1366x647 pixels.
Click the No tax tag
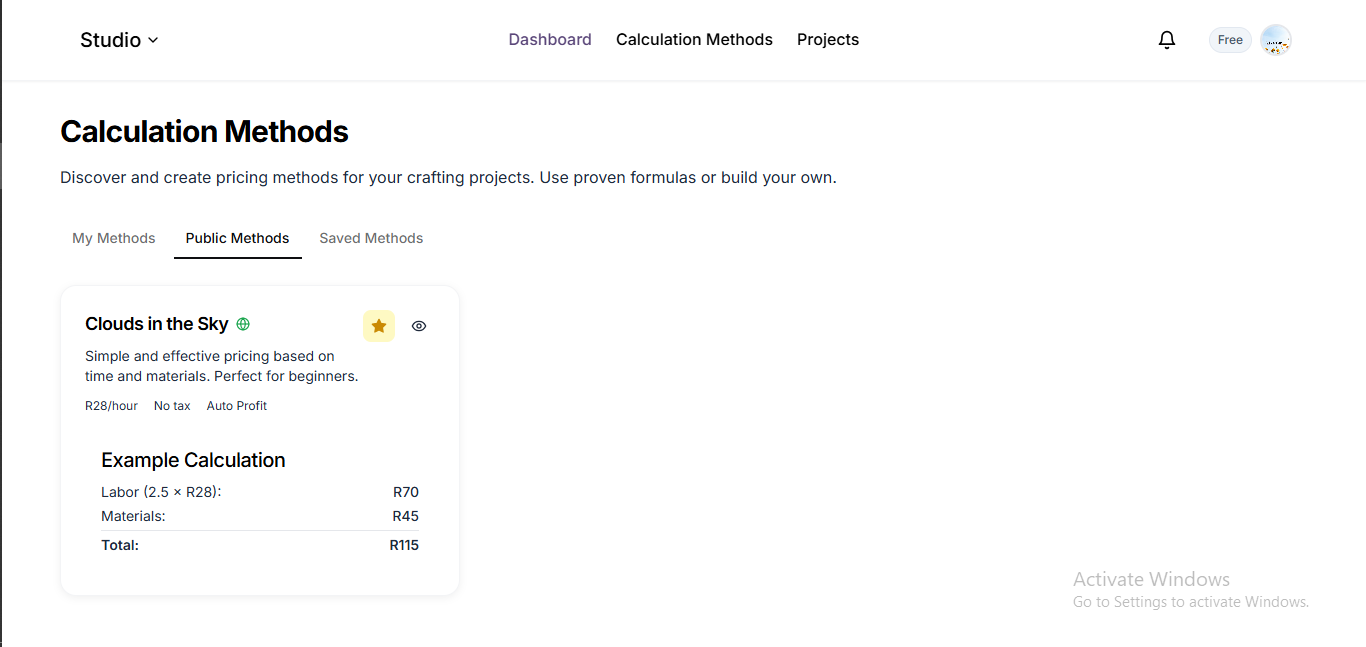pyautogui.click(x=172, y=406)
